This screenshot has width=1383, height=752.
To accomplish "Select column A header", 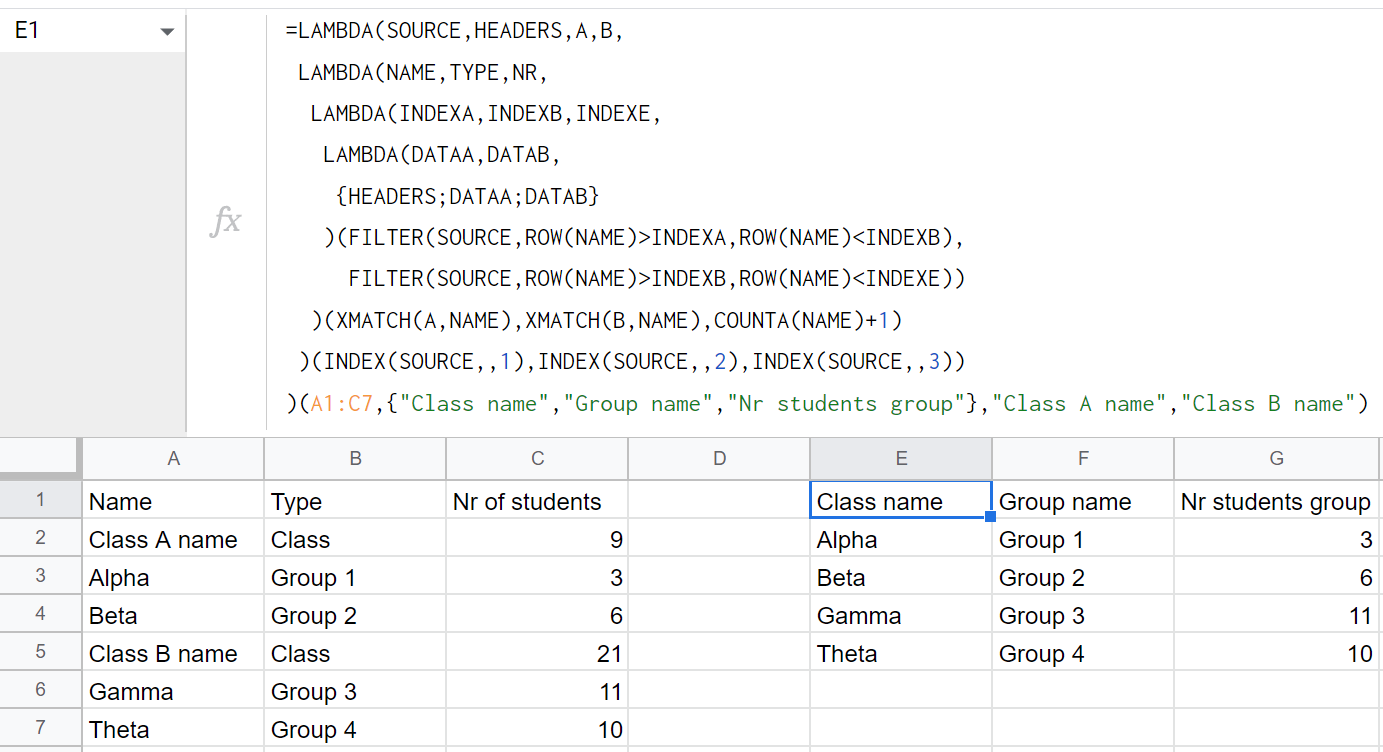I will click(x=173, y=459).
